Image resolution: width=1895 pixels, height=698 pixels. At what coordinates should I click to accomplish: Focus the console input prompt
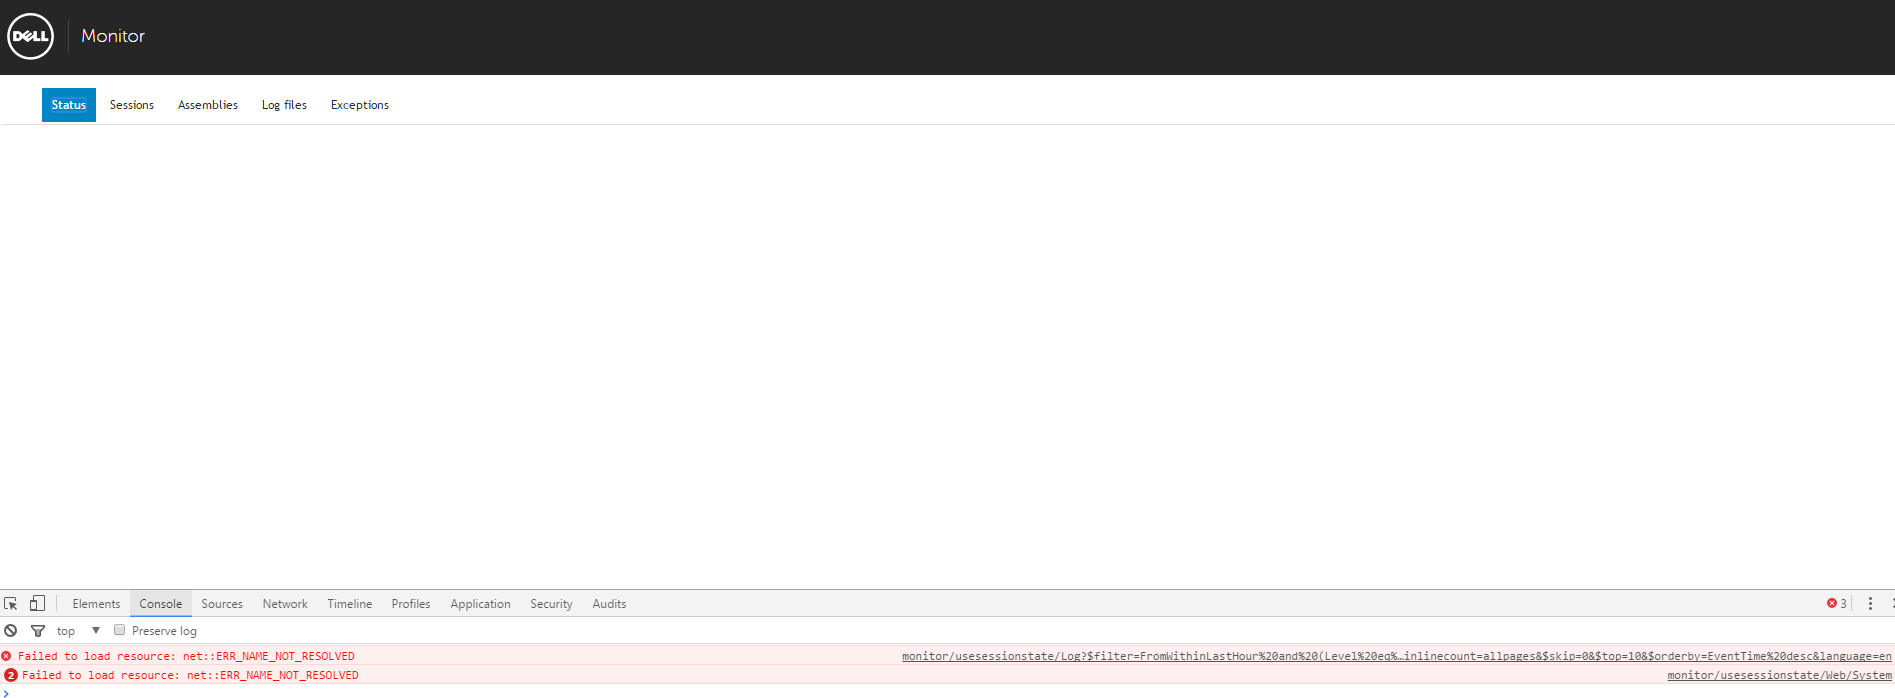click(947, 692)
